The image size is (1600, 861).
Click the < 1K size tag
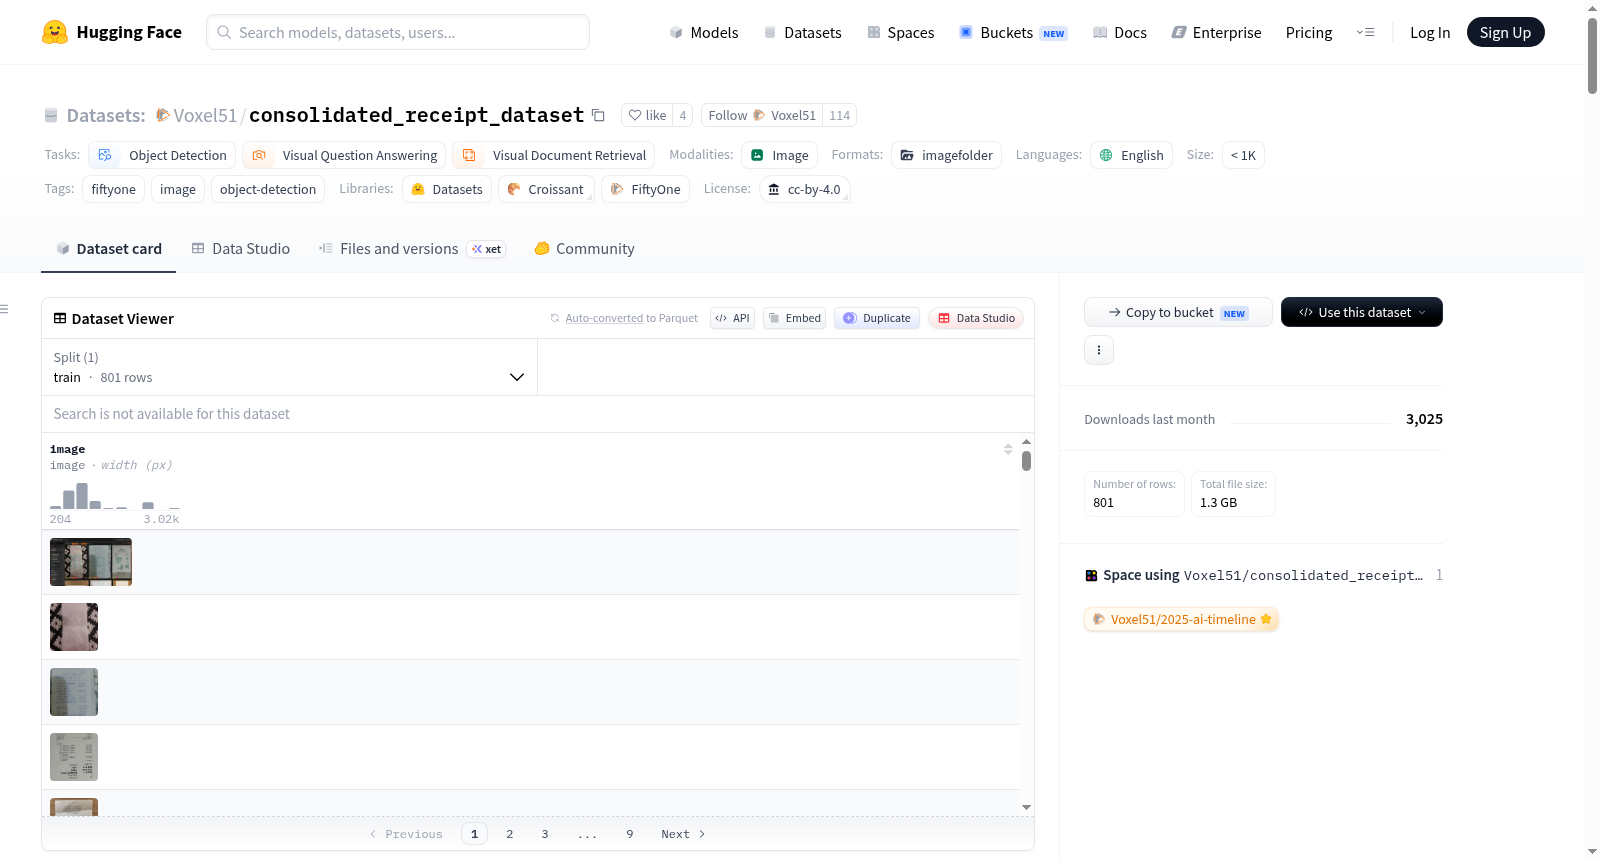point(1243,155)
